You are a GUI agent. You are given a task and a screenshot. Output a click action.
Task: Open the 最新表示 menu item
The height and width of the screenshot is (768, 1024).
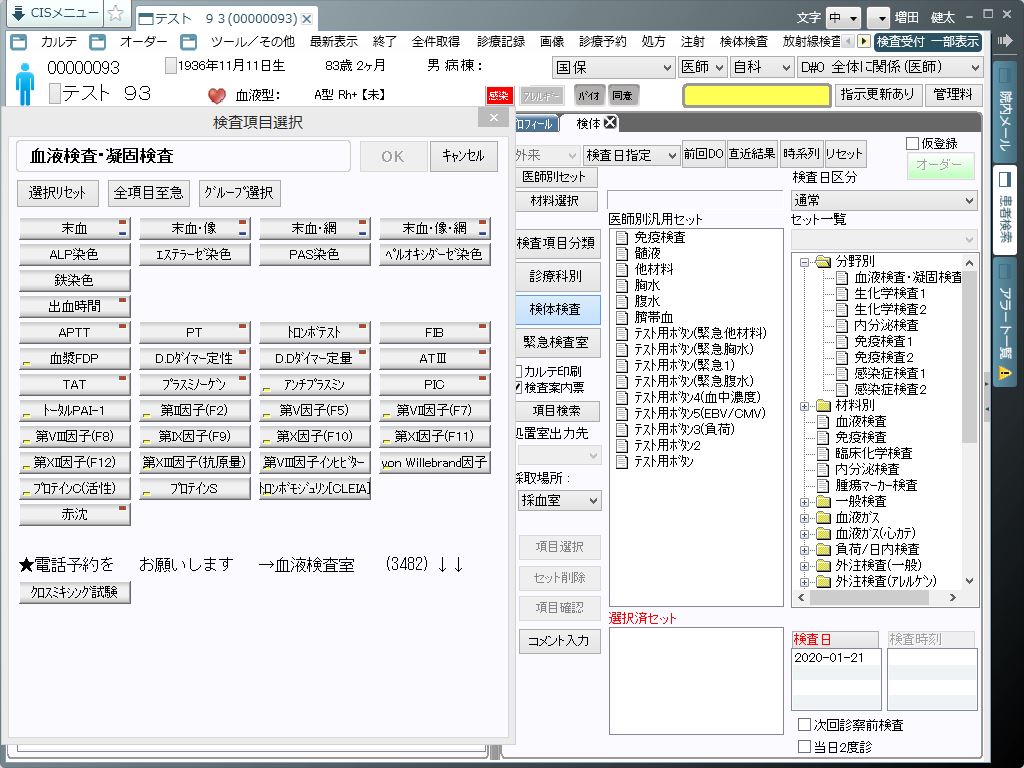pos(334,42)
